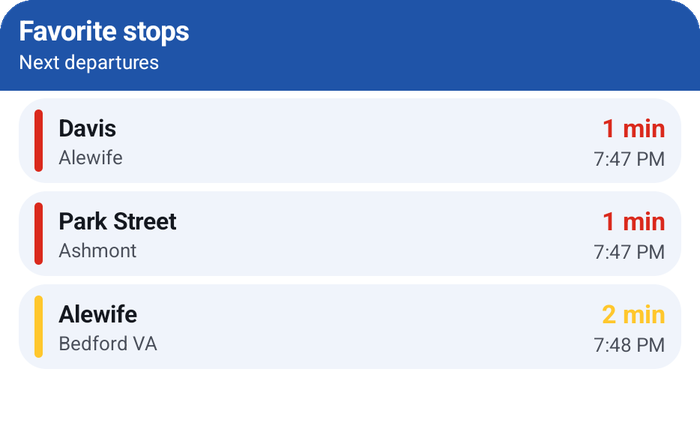Screen dimensions: 700x432
Task: Click the 1 min countdown for Park Street
Action: [634, 222]
